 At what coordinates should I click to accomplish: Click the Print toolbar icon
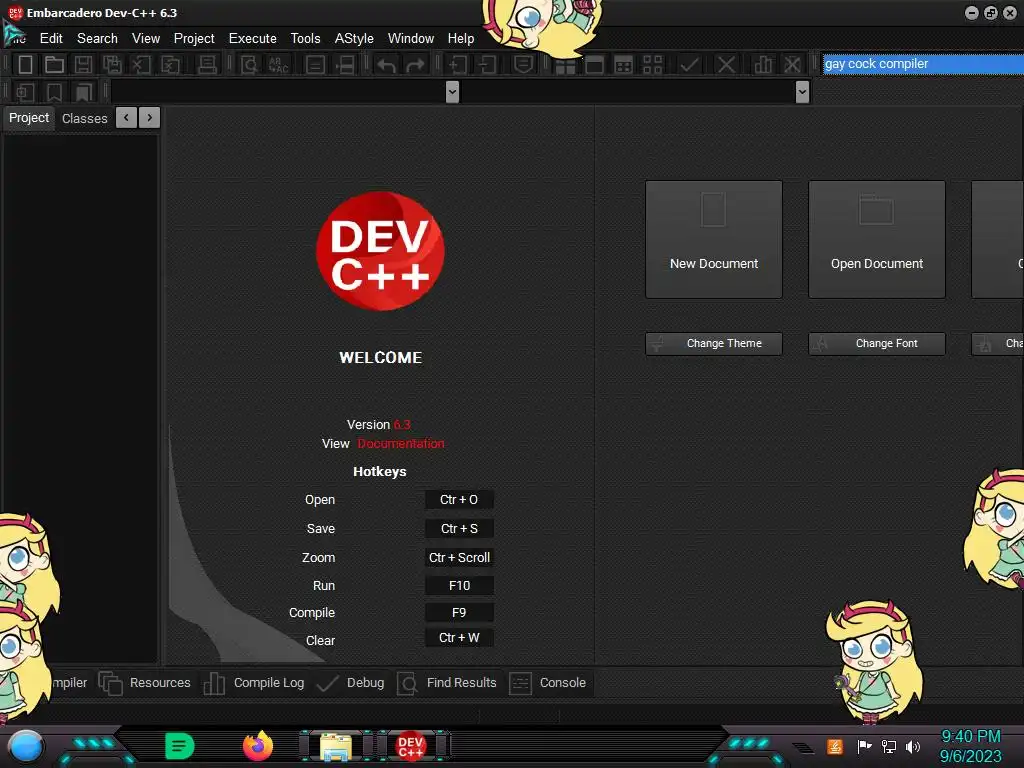(207, 64)
